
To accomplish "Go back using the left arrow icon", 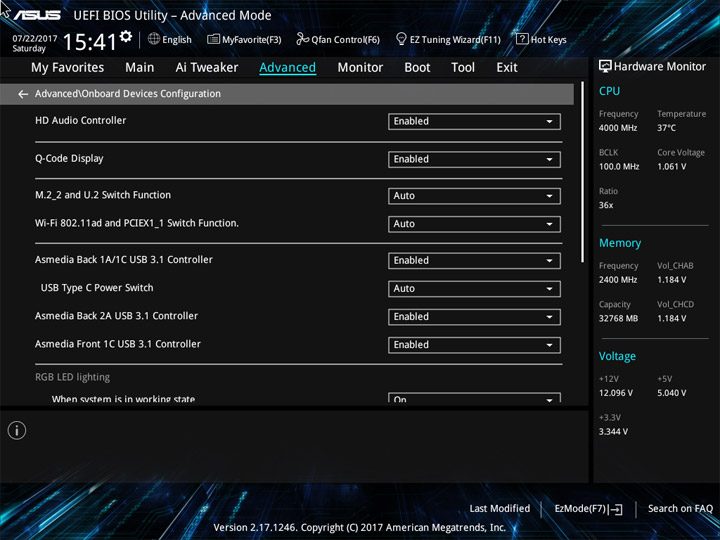I will tap(22, 94).
